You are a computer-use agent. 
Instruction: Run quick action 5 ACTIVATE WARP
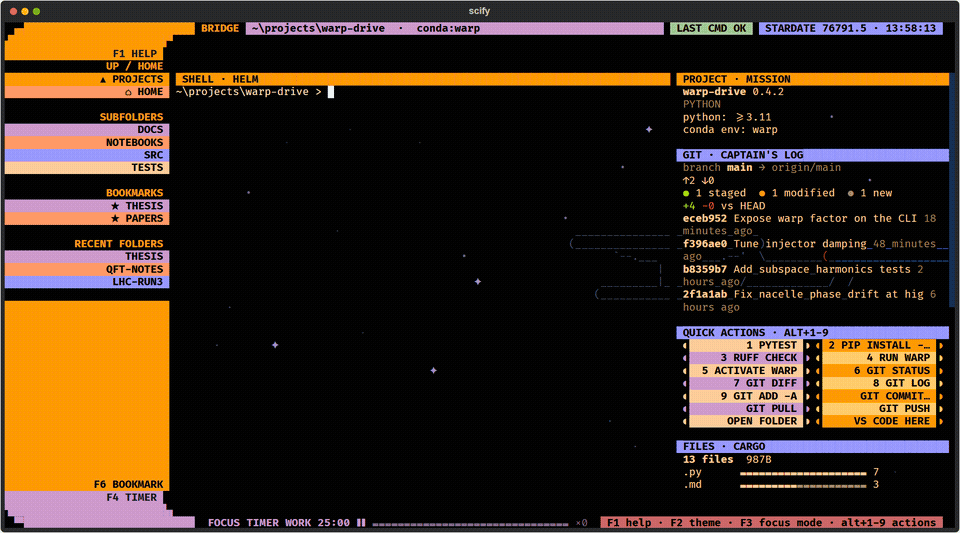746,371
